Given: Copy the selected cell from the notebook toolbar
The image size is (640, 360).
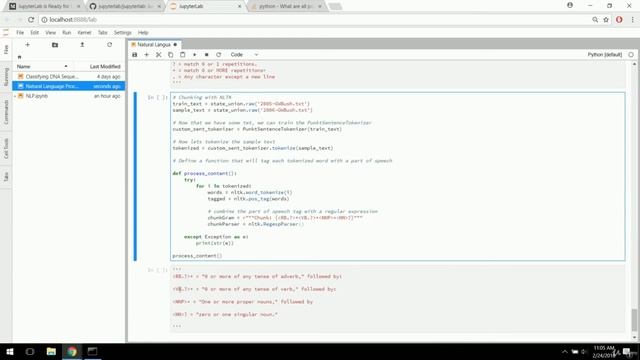Looking at the screenshot, I should [x=171, y=55].
